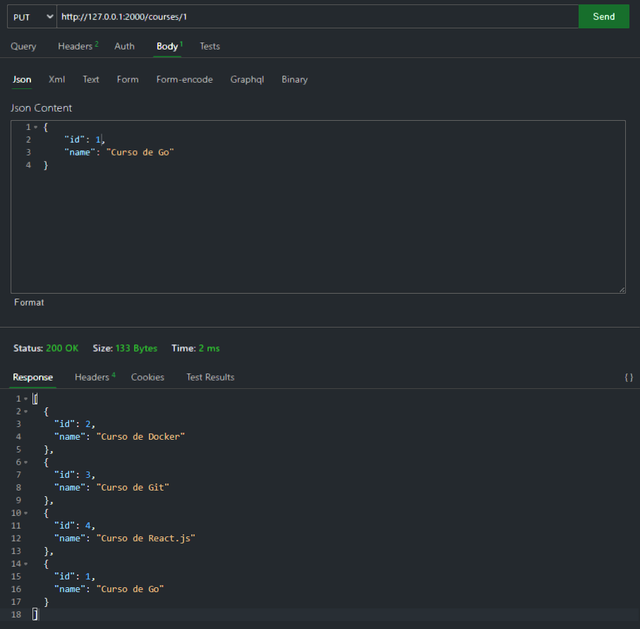
Task: Collapse response object fold arrow on line 6
Action: pyautogui.click(x=26, y=462)
